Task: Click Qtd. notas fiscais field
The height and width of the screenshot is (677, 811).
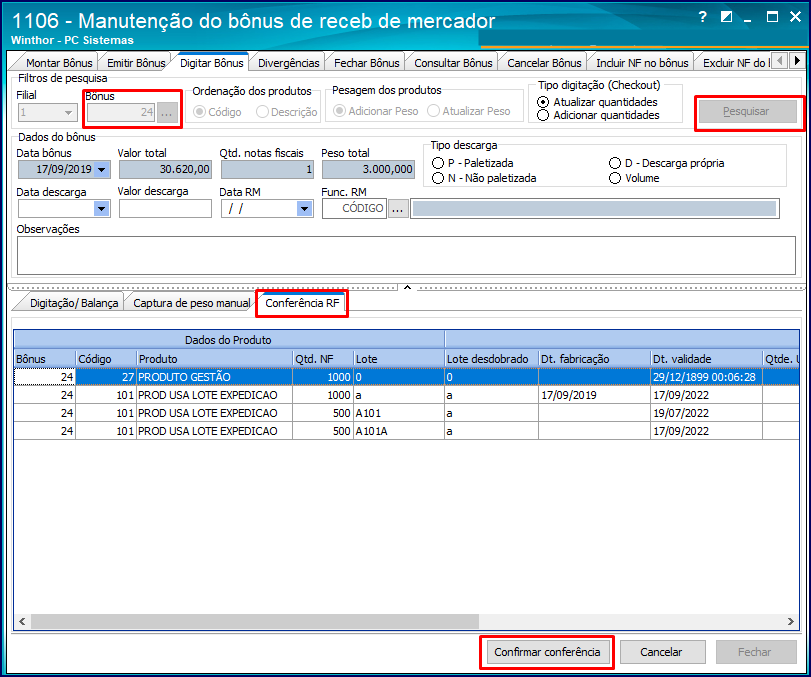Action: pyautogui.click(x=267, y=170)
